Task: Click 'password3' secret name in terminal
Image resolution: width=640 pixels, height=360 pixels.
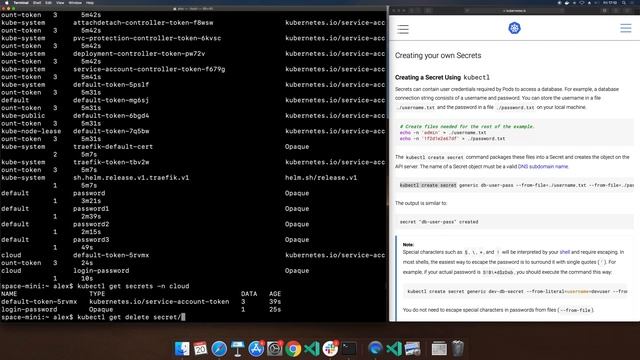Action: [x=91, y=240]
